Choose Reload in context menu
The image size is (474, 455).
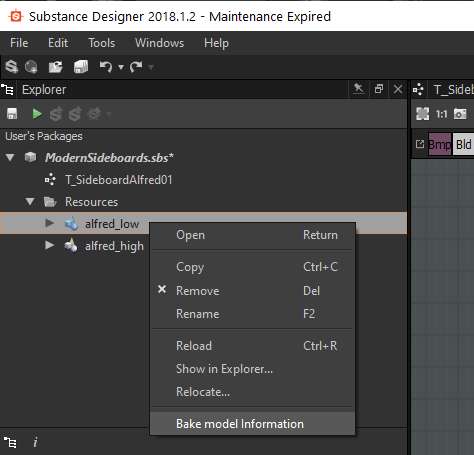click(x=252, y=346)
